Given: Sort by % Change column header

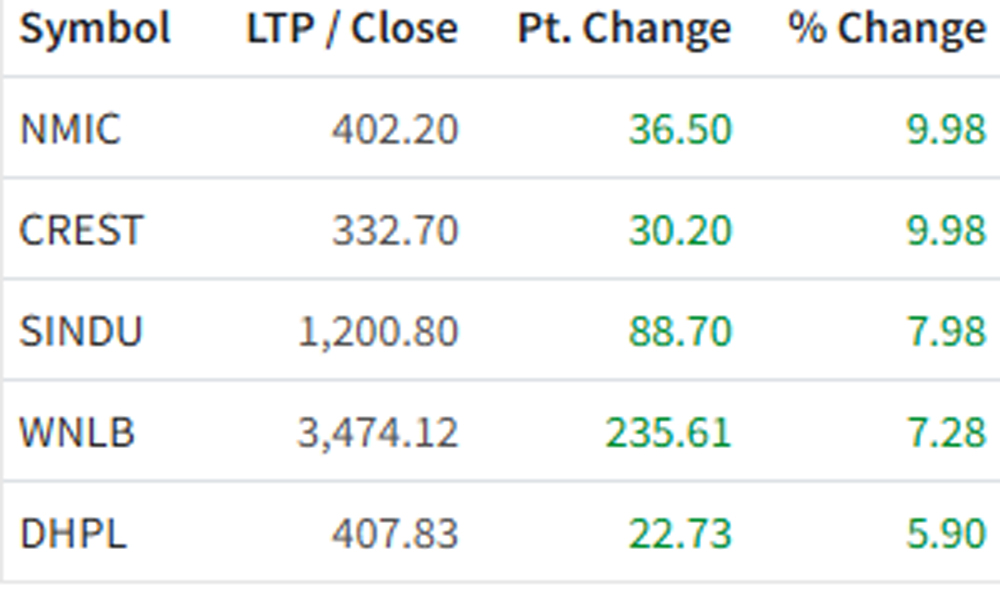Looking at the screenshot, I should click(886, 30).
